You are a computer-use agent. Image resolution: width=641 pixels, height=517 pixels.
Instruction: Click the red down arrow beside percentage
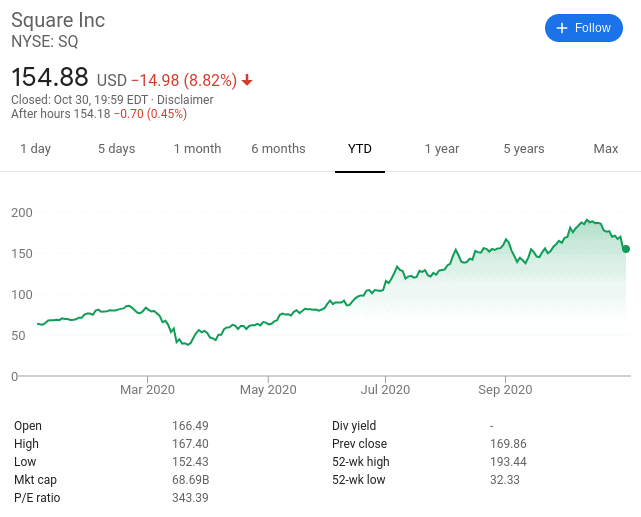tap(247, 80)
